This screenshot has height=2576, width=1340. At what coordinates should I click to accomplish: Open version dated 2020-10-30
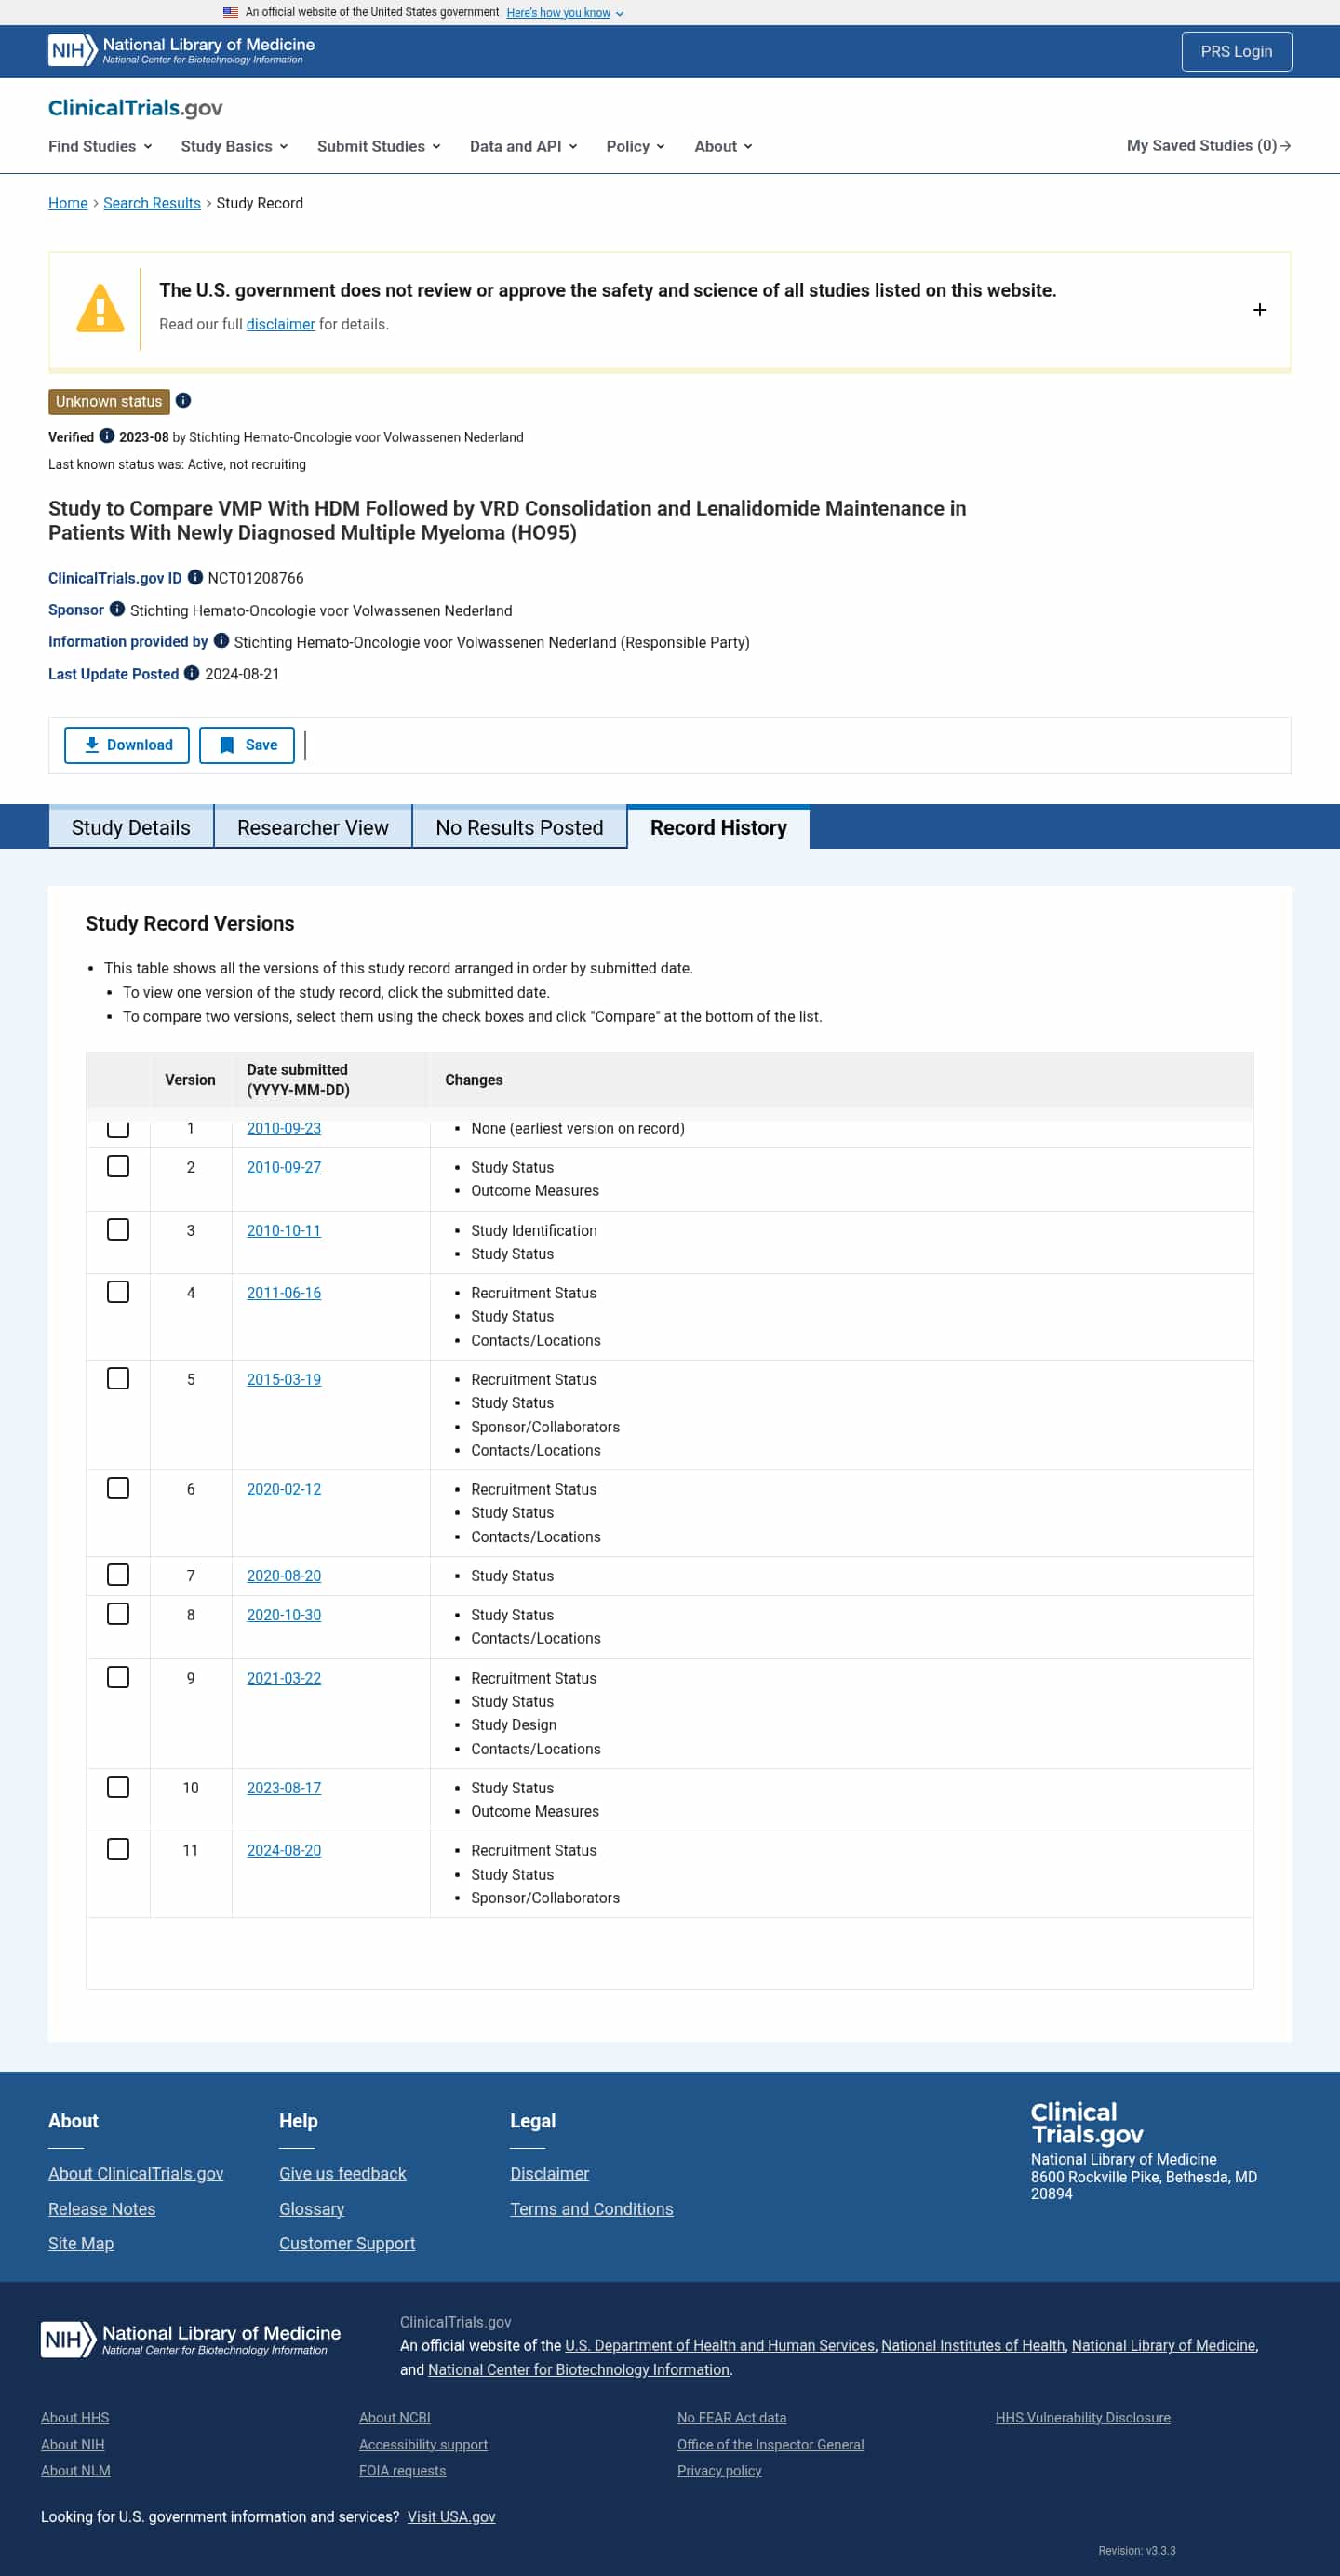[x=284, y=1615]
